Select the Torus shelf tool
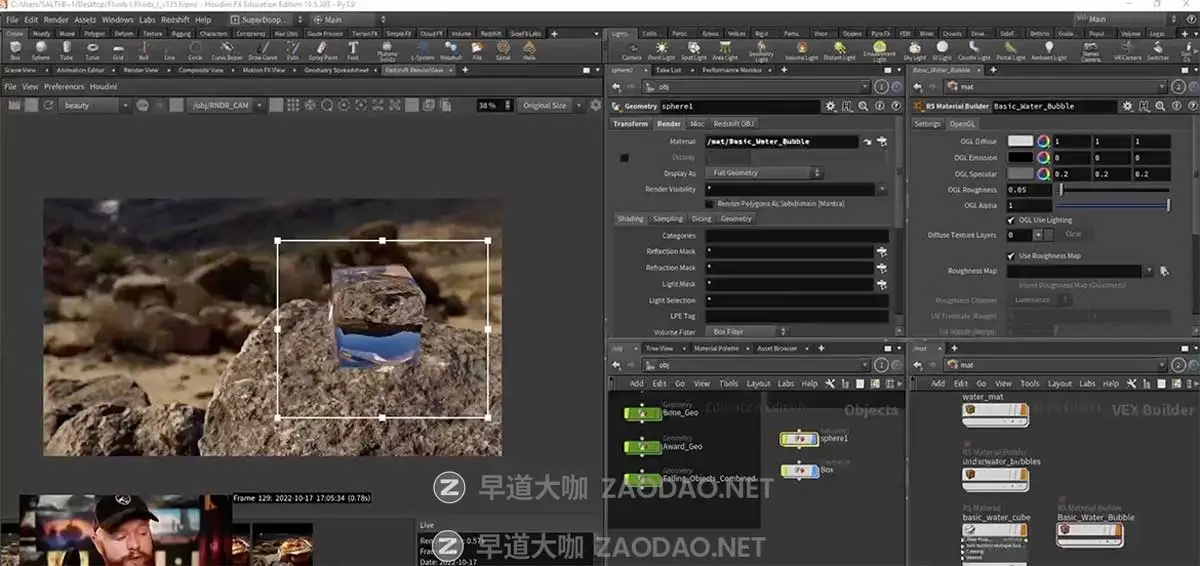Viewport: 1200px width, 566px height. 92,50
